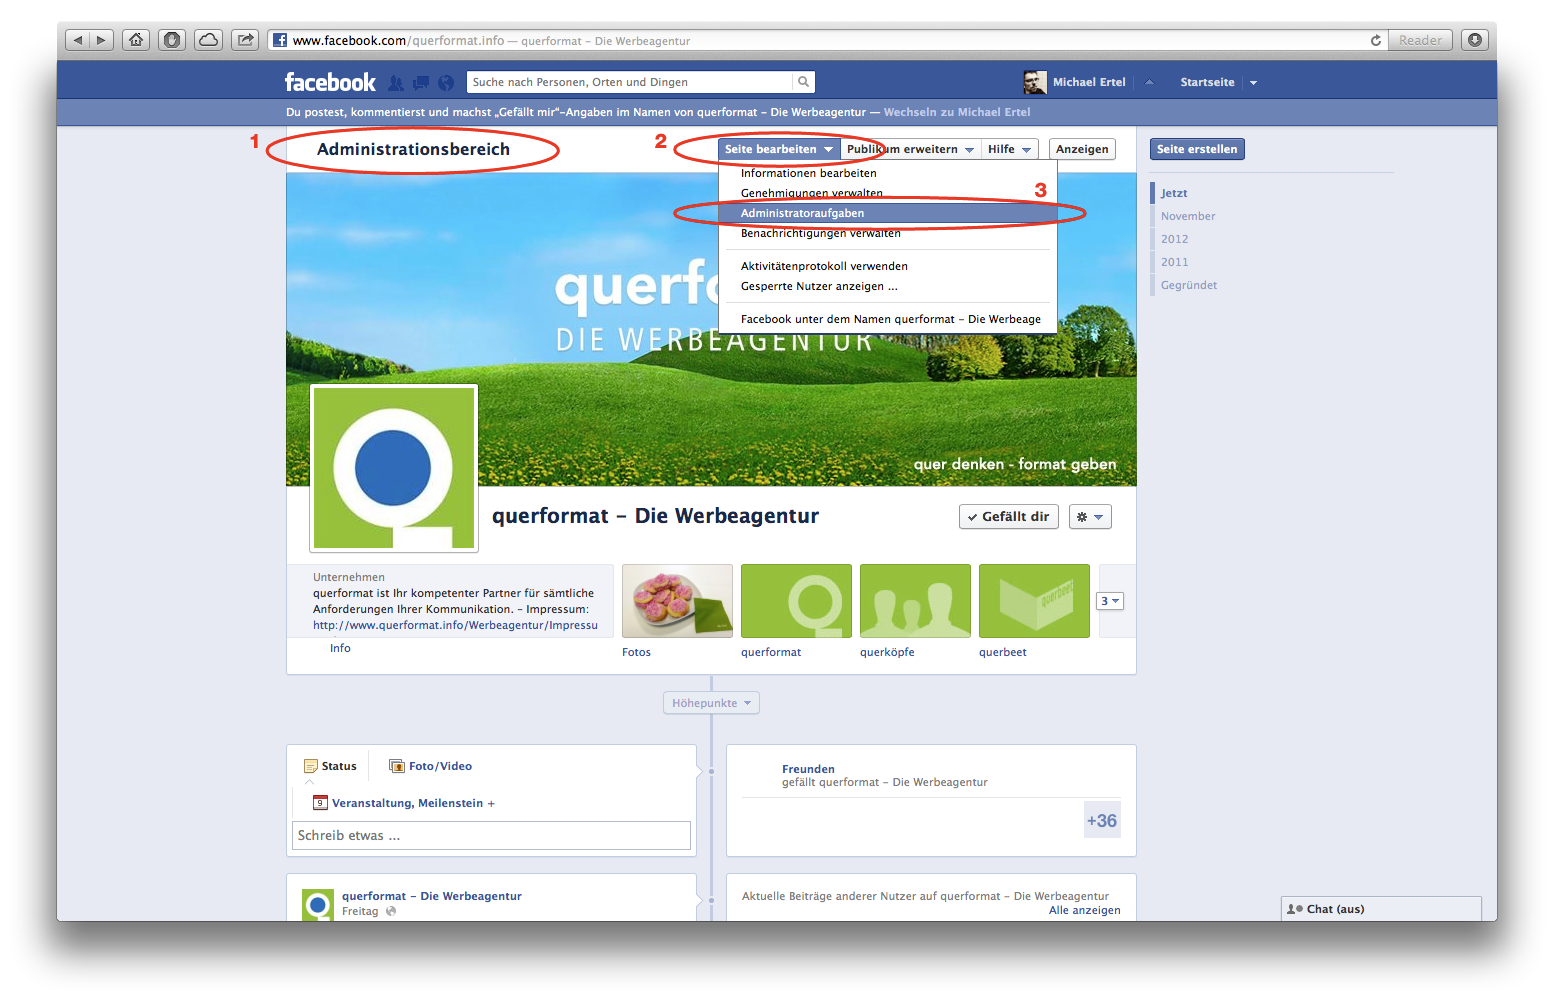Viewport: 1554px width, 1000px height.
Task: Jump to 'Gegründet' in the timeline
Action: [1189, 285]
